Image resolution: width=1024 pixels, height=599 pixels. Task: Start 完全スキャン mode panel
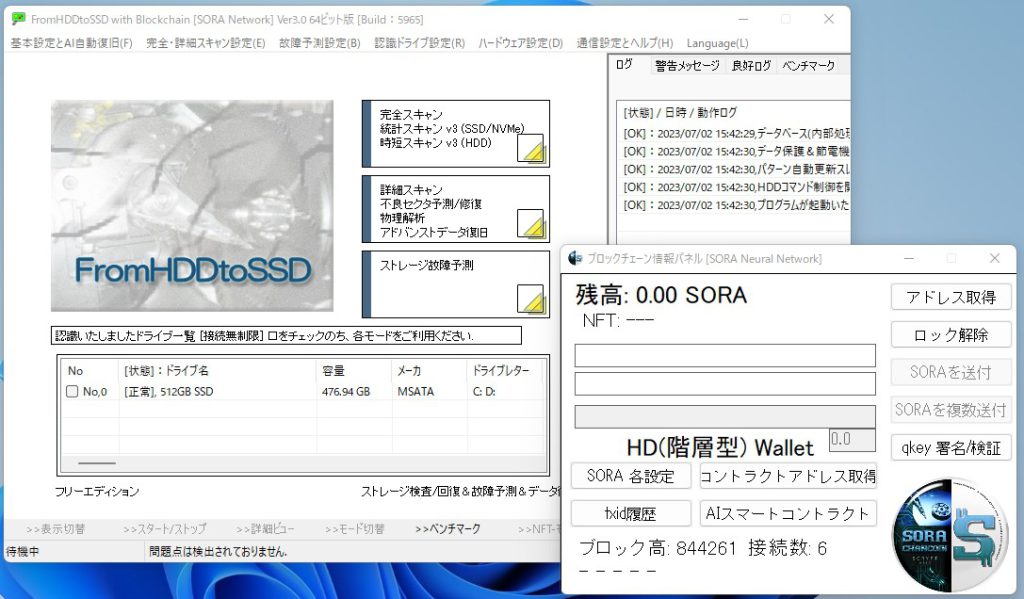(456, 134)
